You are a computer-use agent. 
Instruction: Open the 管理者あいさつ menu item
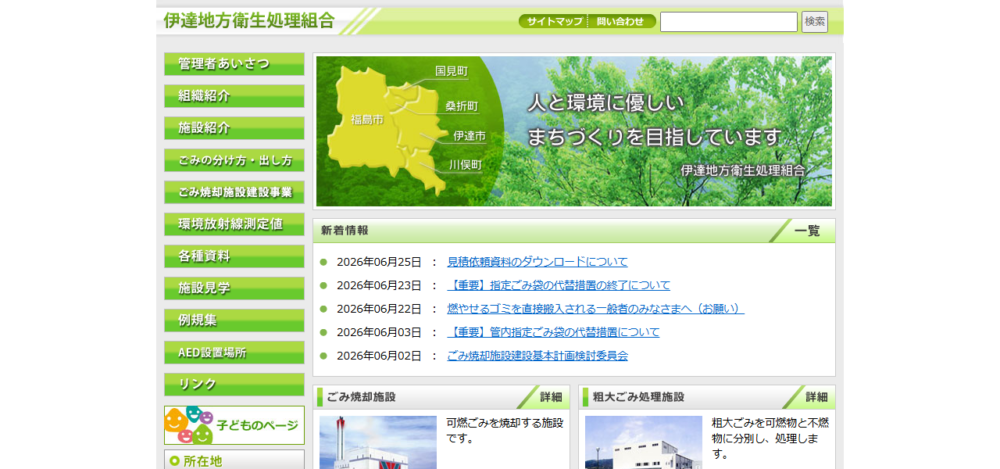coord(234,64)
